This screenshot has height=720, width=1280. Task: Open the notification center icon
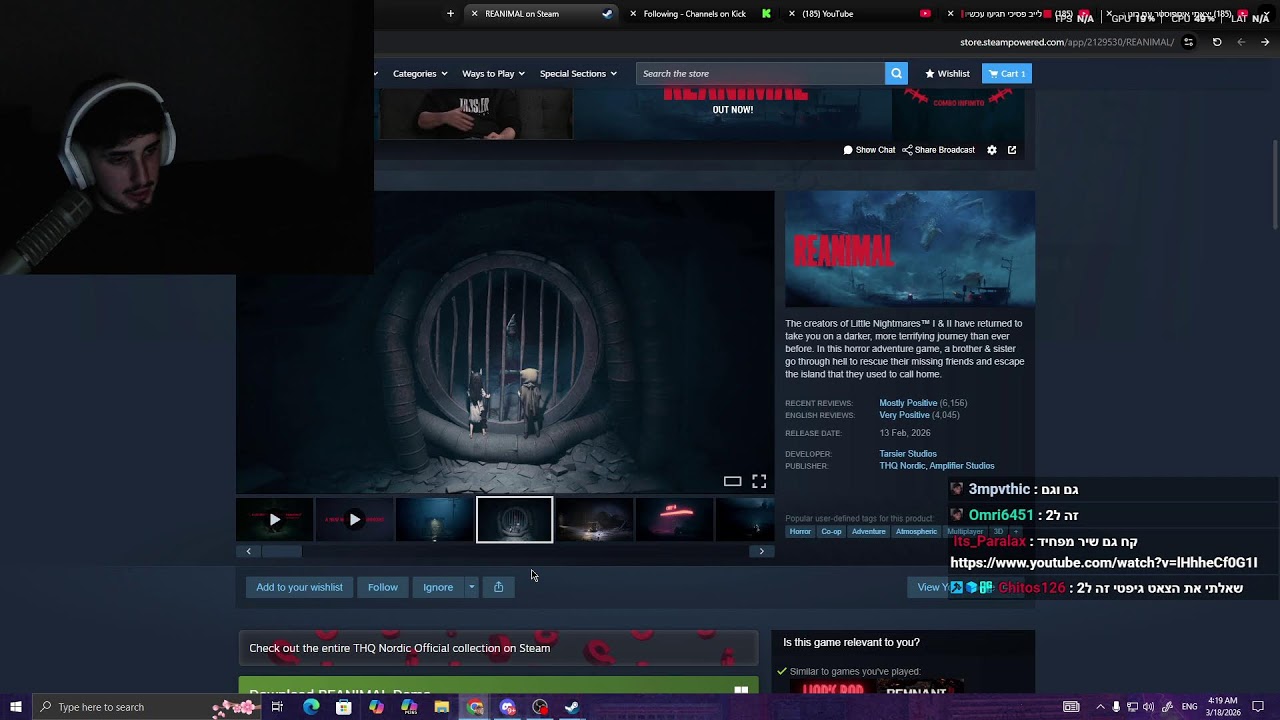click(1259, 707)
